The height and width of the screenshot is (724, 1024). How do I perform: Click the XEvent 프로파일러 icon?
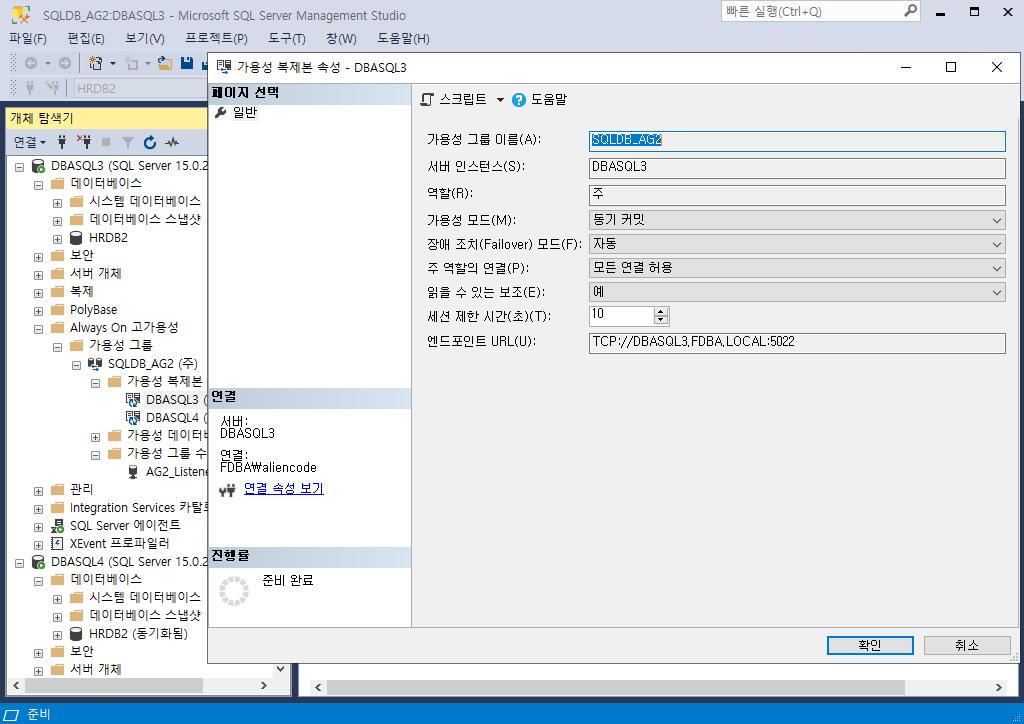click(x=57, y=543)
